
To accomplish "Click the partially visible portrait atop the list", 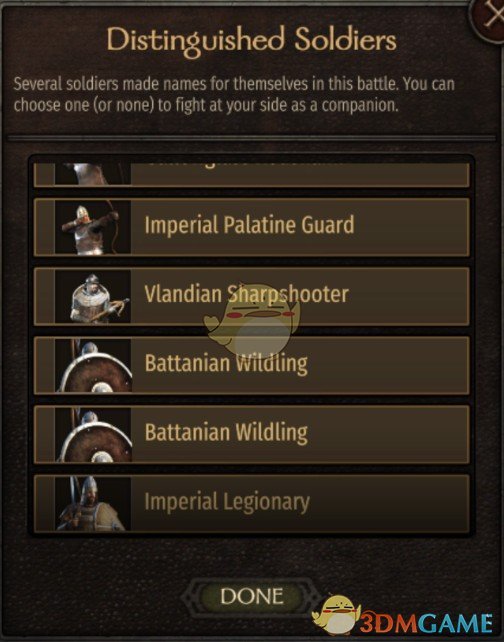I will click(x=93, y=174).
